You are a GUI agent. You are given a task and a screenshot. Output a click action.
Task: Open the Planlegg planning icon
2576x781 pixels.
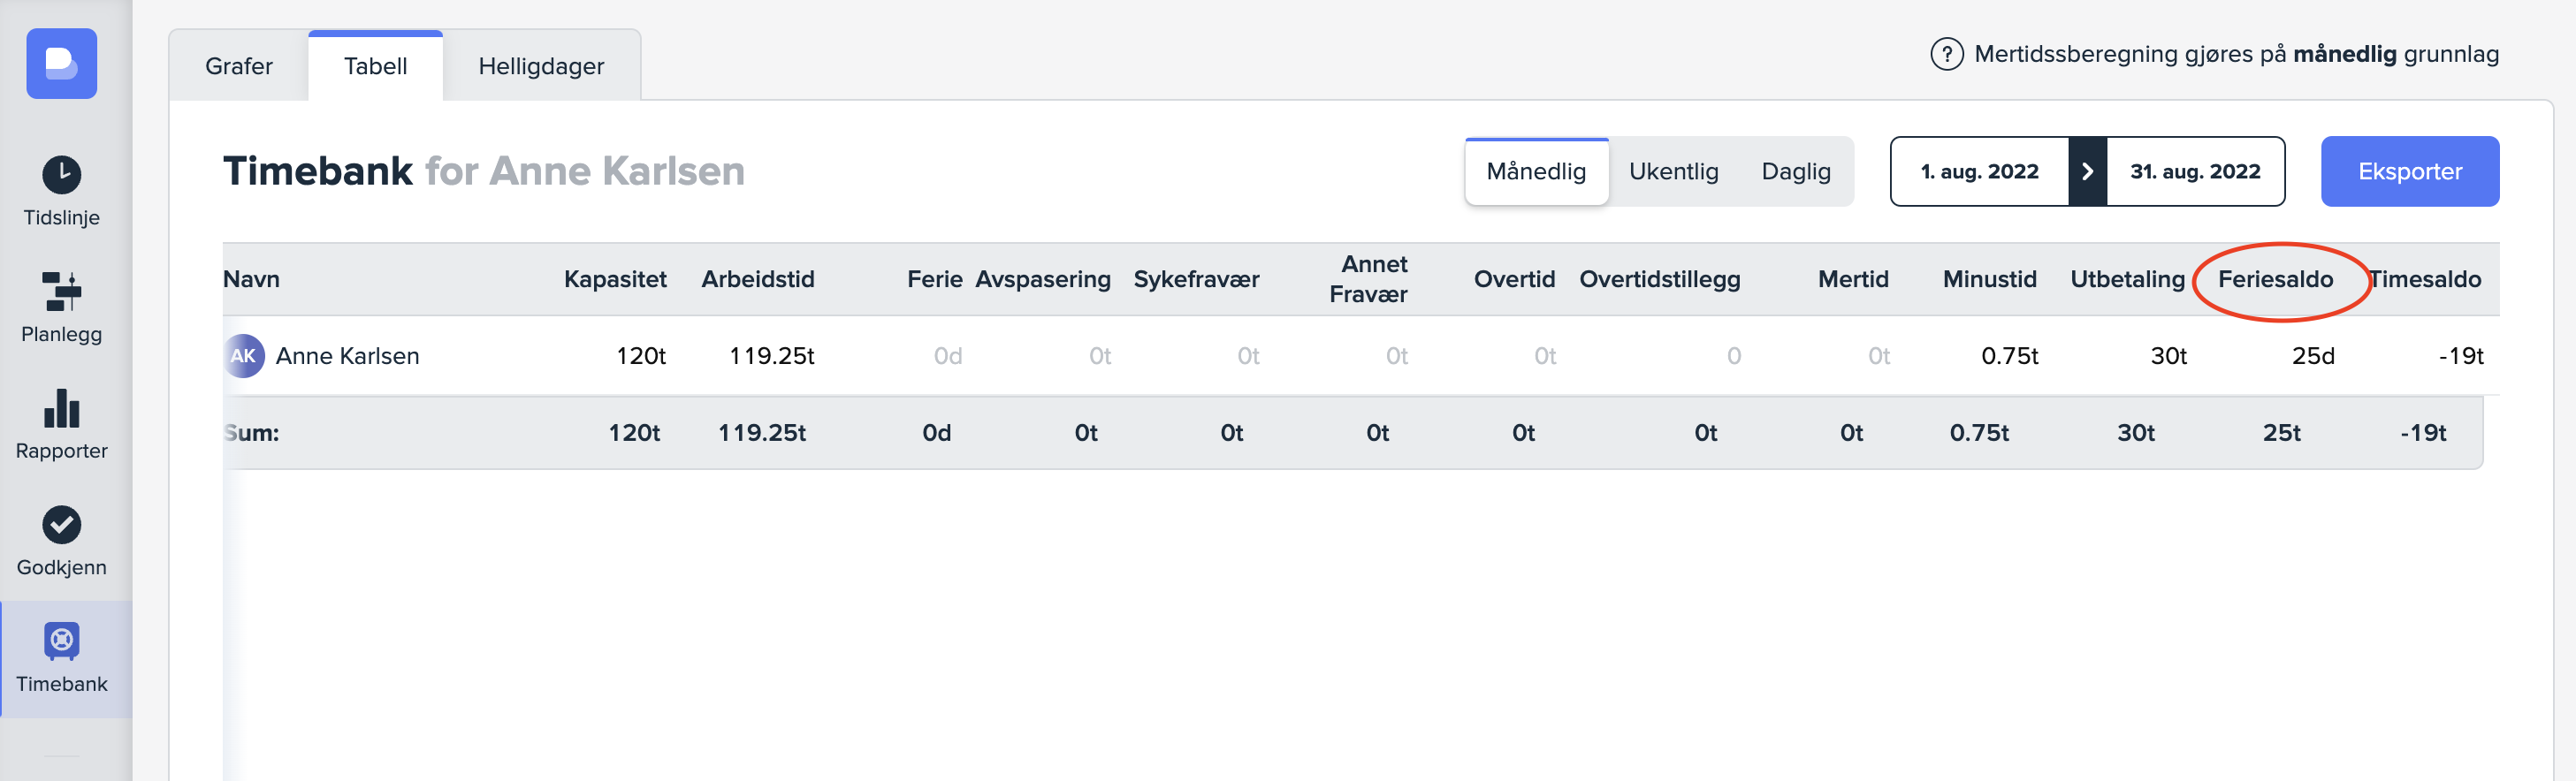[x=62, y=291]
